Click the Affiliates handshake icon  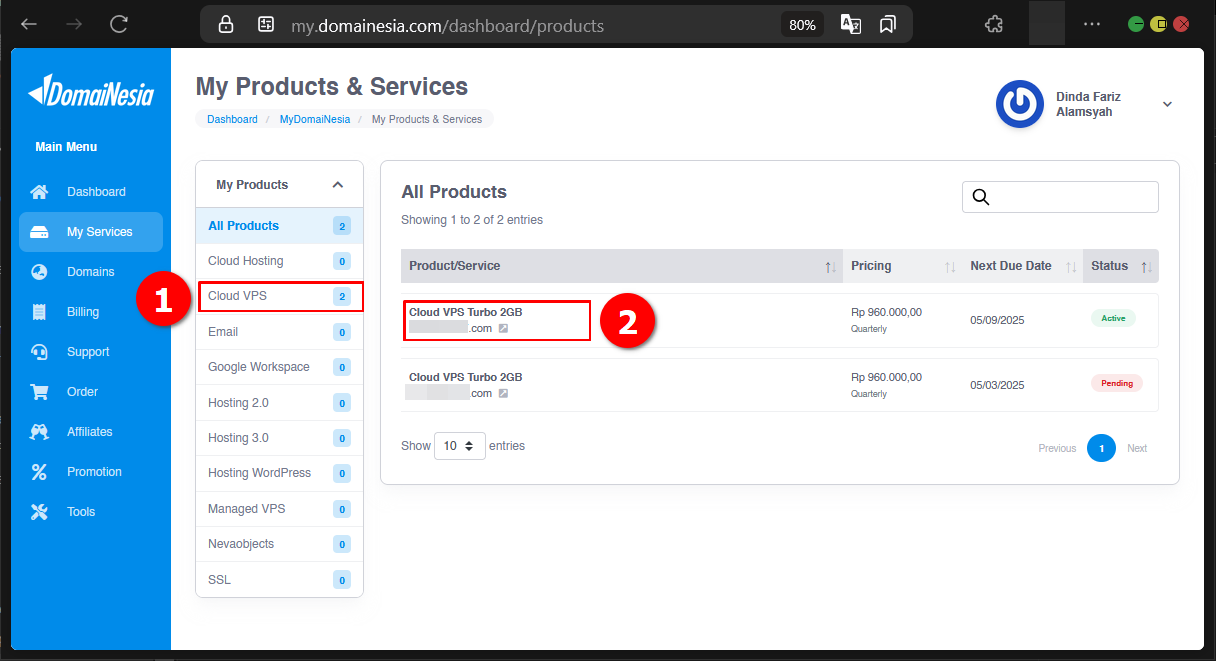pyautogui.click(x=39, y=432)
